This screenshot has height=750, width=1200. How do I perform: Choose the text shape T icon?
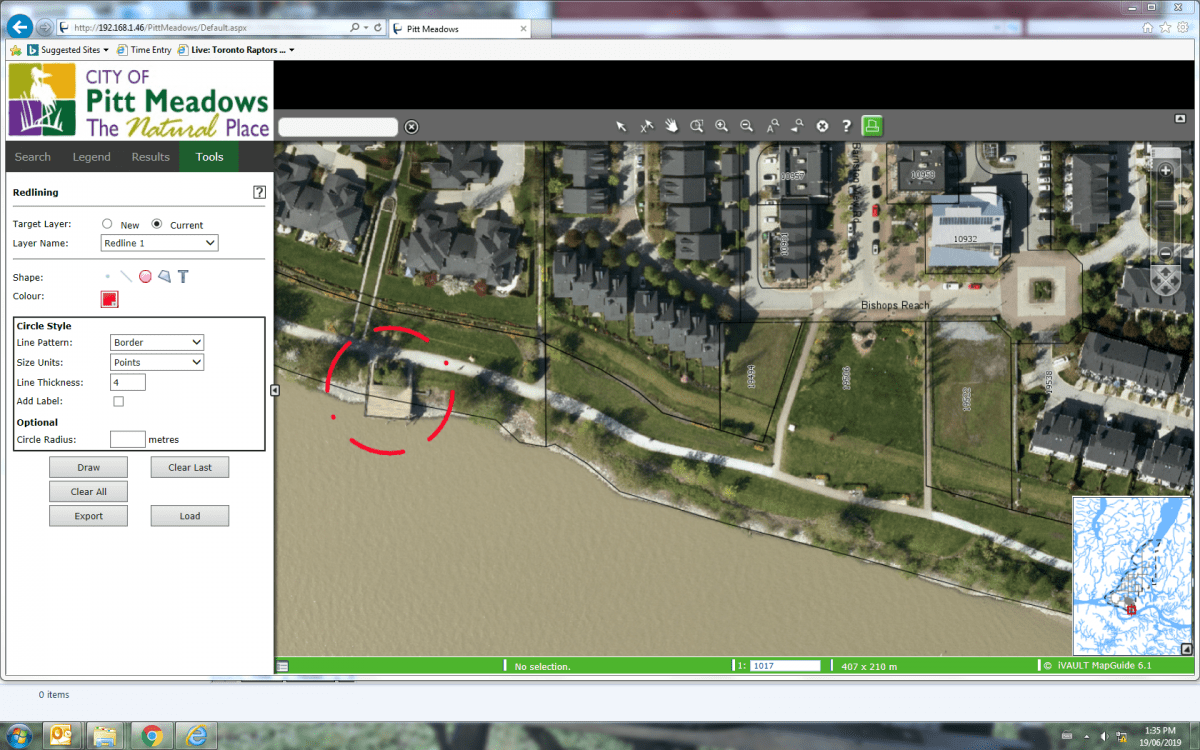point(183,277)
